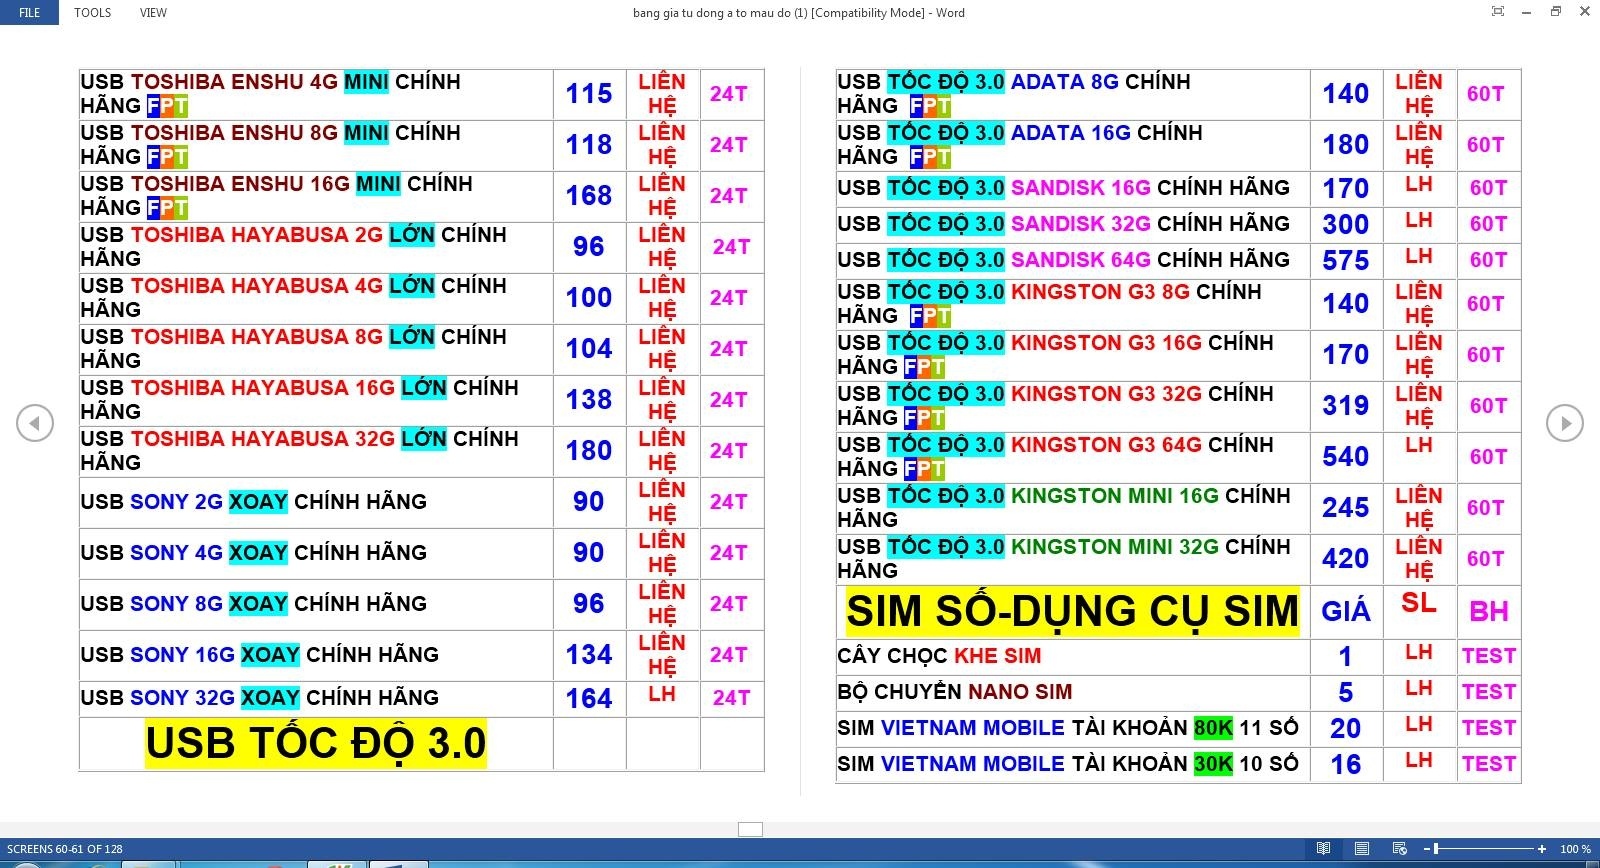This screenshot has width=1600, height=868.
Task: Open the FILE menu
Action: [30, 13]
